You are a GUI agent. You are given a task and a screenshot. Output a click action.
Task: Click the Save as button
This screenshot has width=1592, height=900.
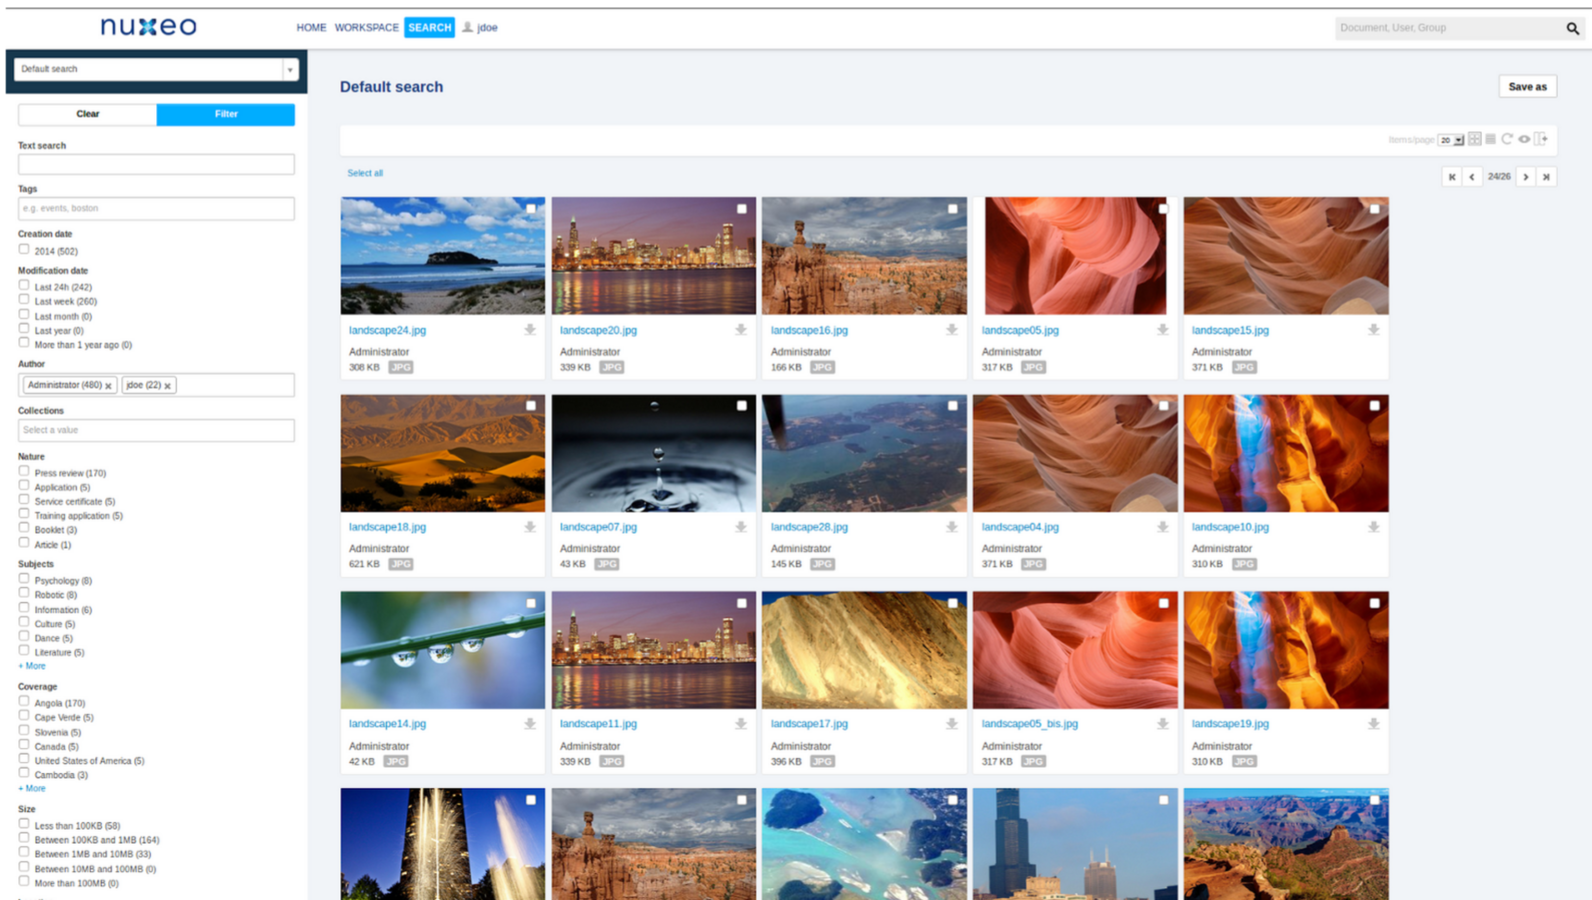click(1527, 87)
